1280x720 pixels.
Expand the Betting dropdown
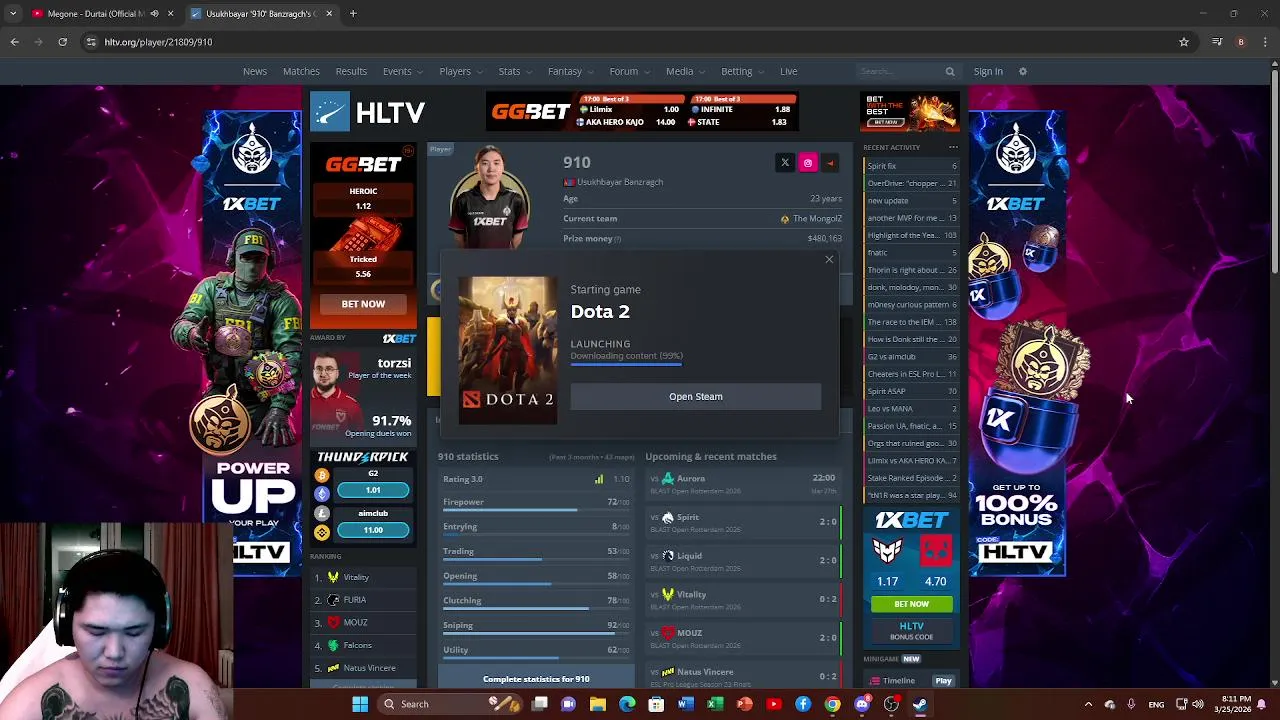742,71
